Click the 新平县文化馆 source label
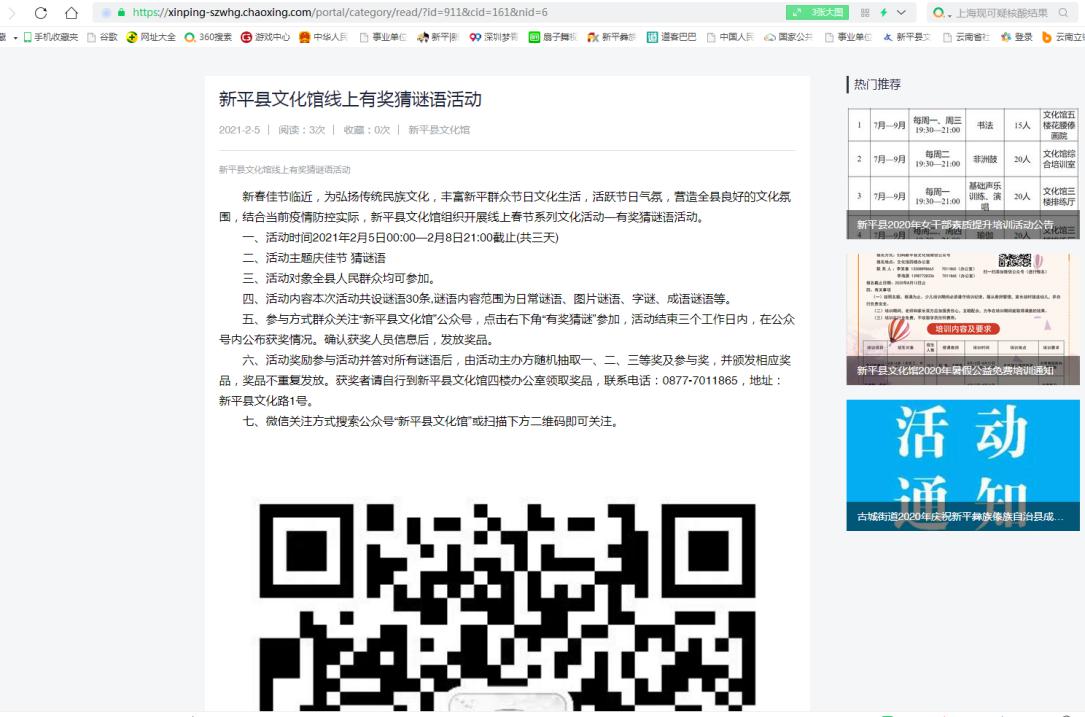This screenshot has width=1085, height=717. coord(439,129)
